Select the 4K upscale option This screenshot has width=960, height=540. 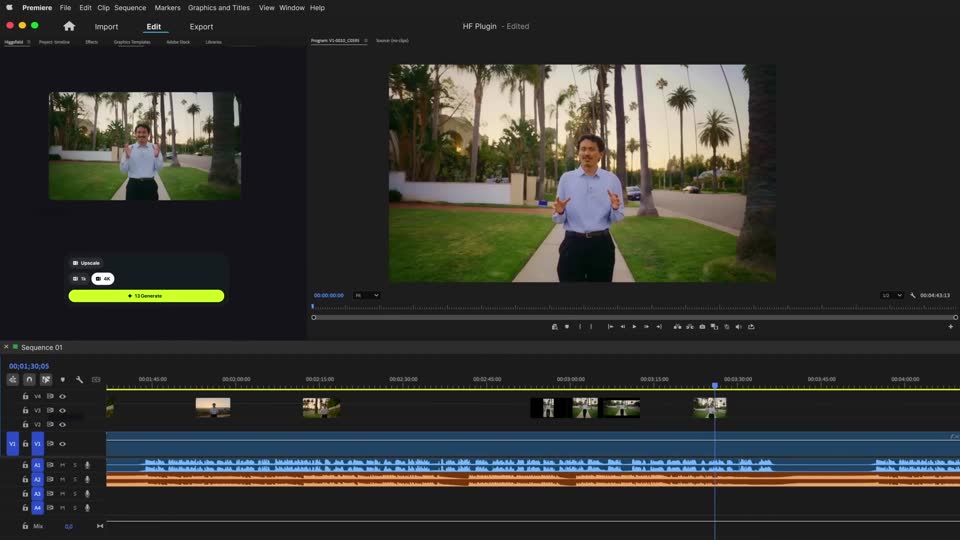(x=103, y=279)
